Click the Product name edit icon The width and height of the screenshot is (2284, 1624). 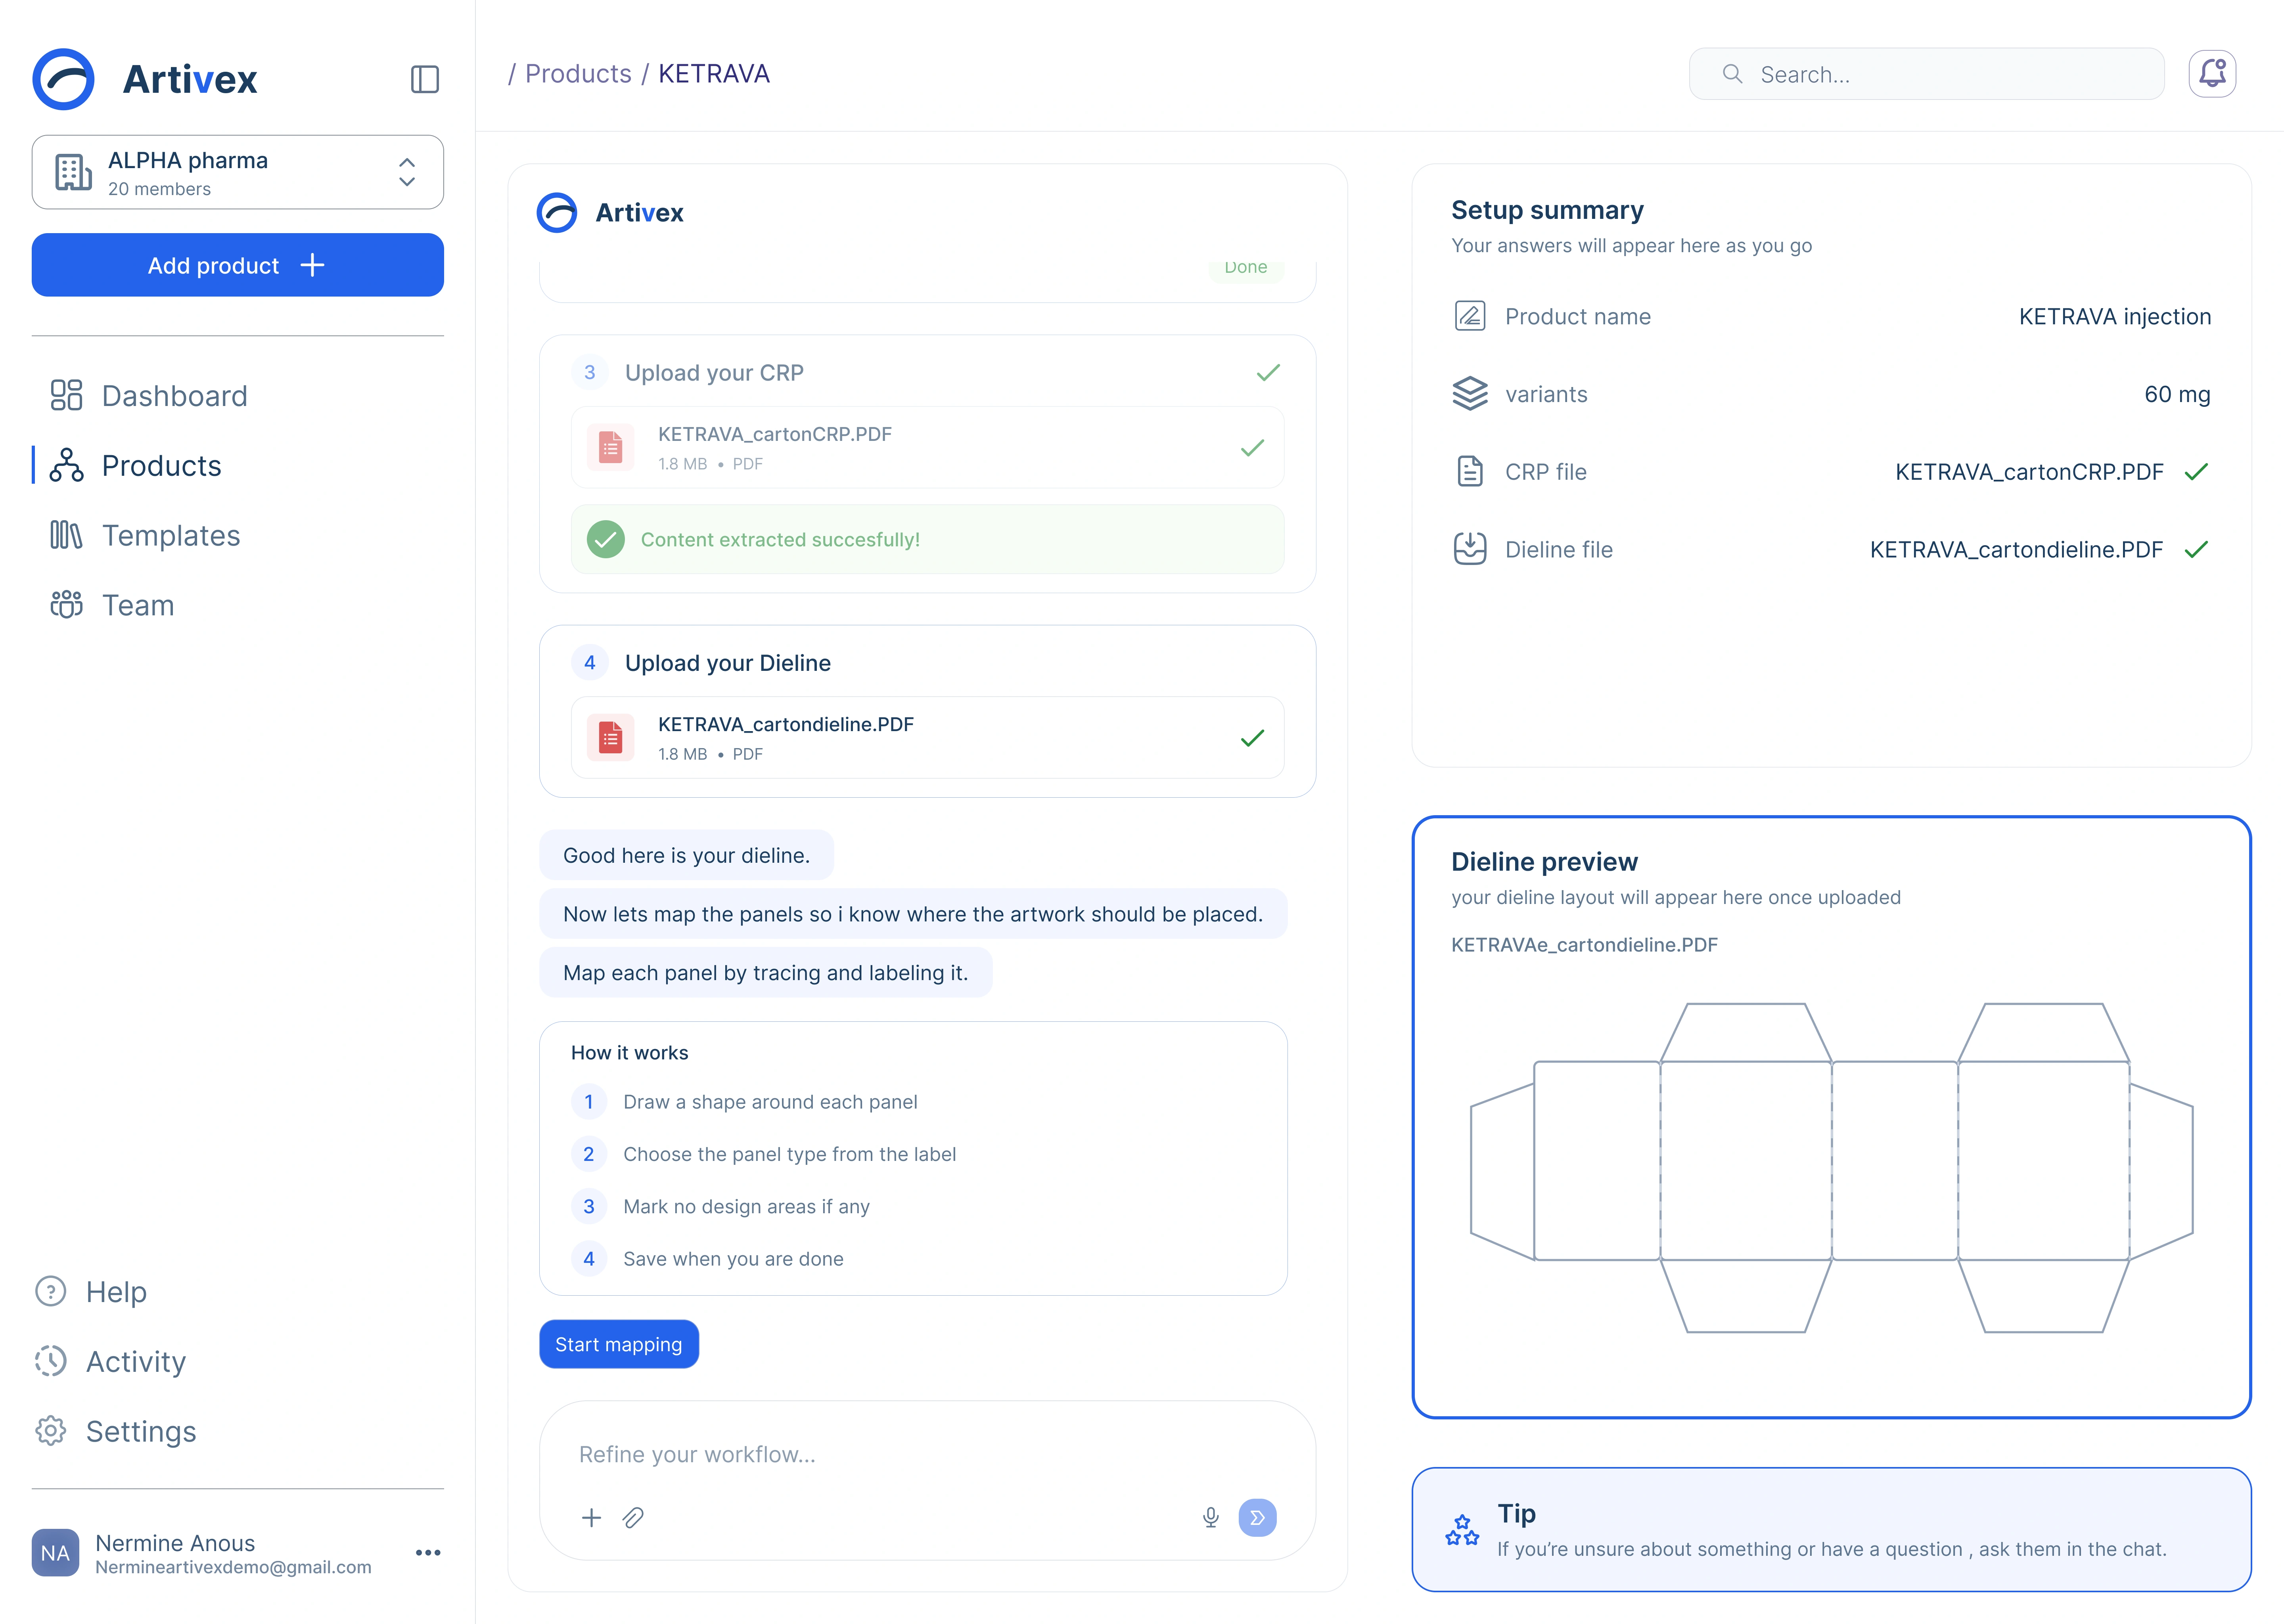[x=1469, y=316]
